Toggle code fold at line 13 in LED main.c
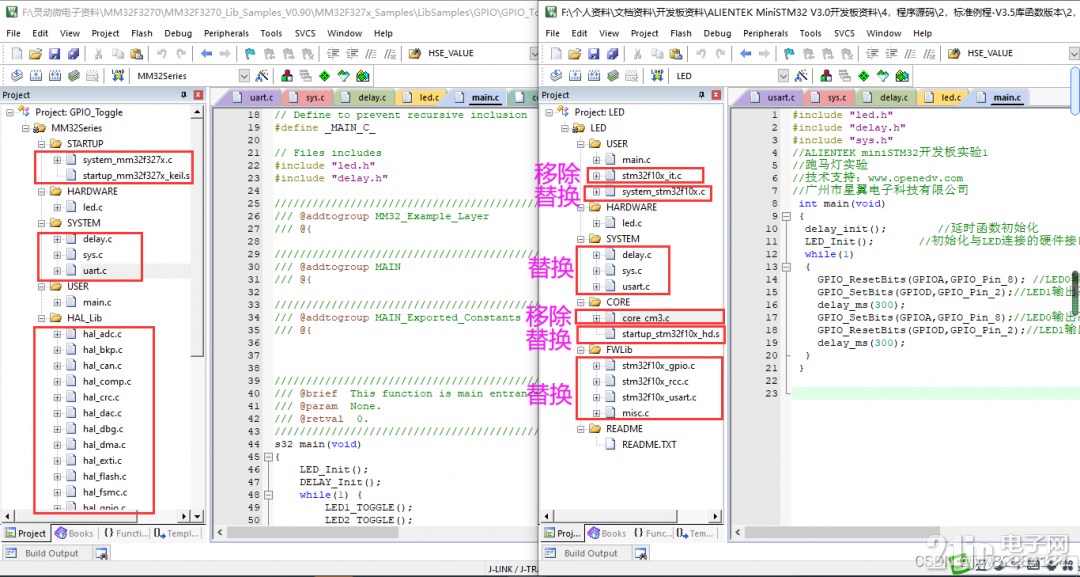1080x577 pixels. coord(788,267)
